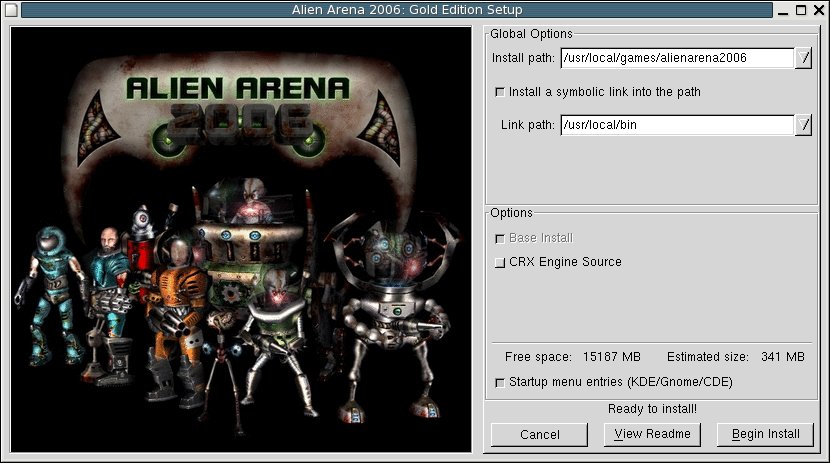Open the View Readme button
This screenshot has height=463, width=830.
point(652,434)
